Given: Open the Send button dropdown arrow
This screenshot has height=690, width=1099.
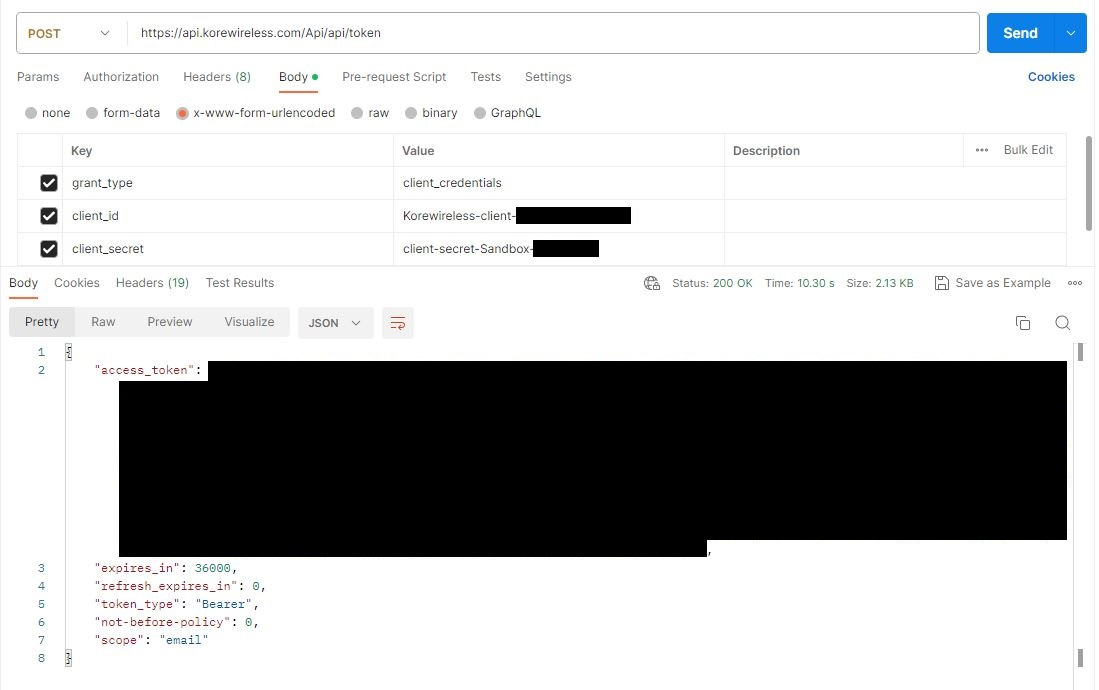Looking at the screenshot, I should [x=1068, y=32].
